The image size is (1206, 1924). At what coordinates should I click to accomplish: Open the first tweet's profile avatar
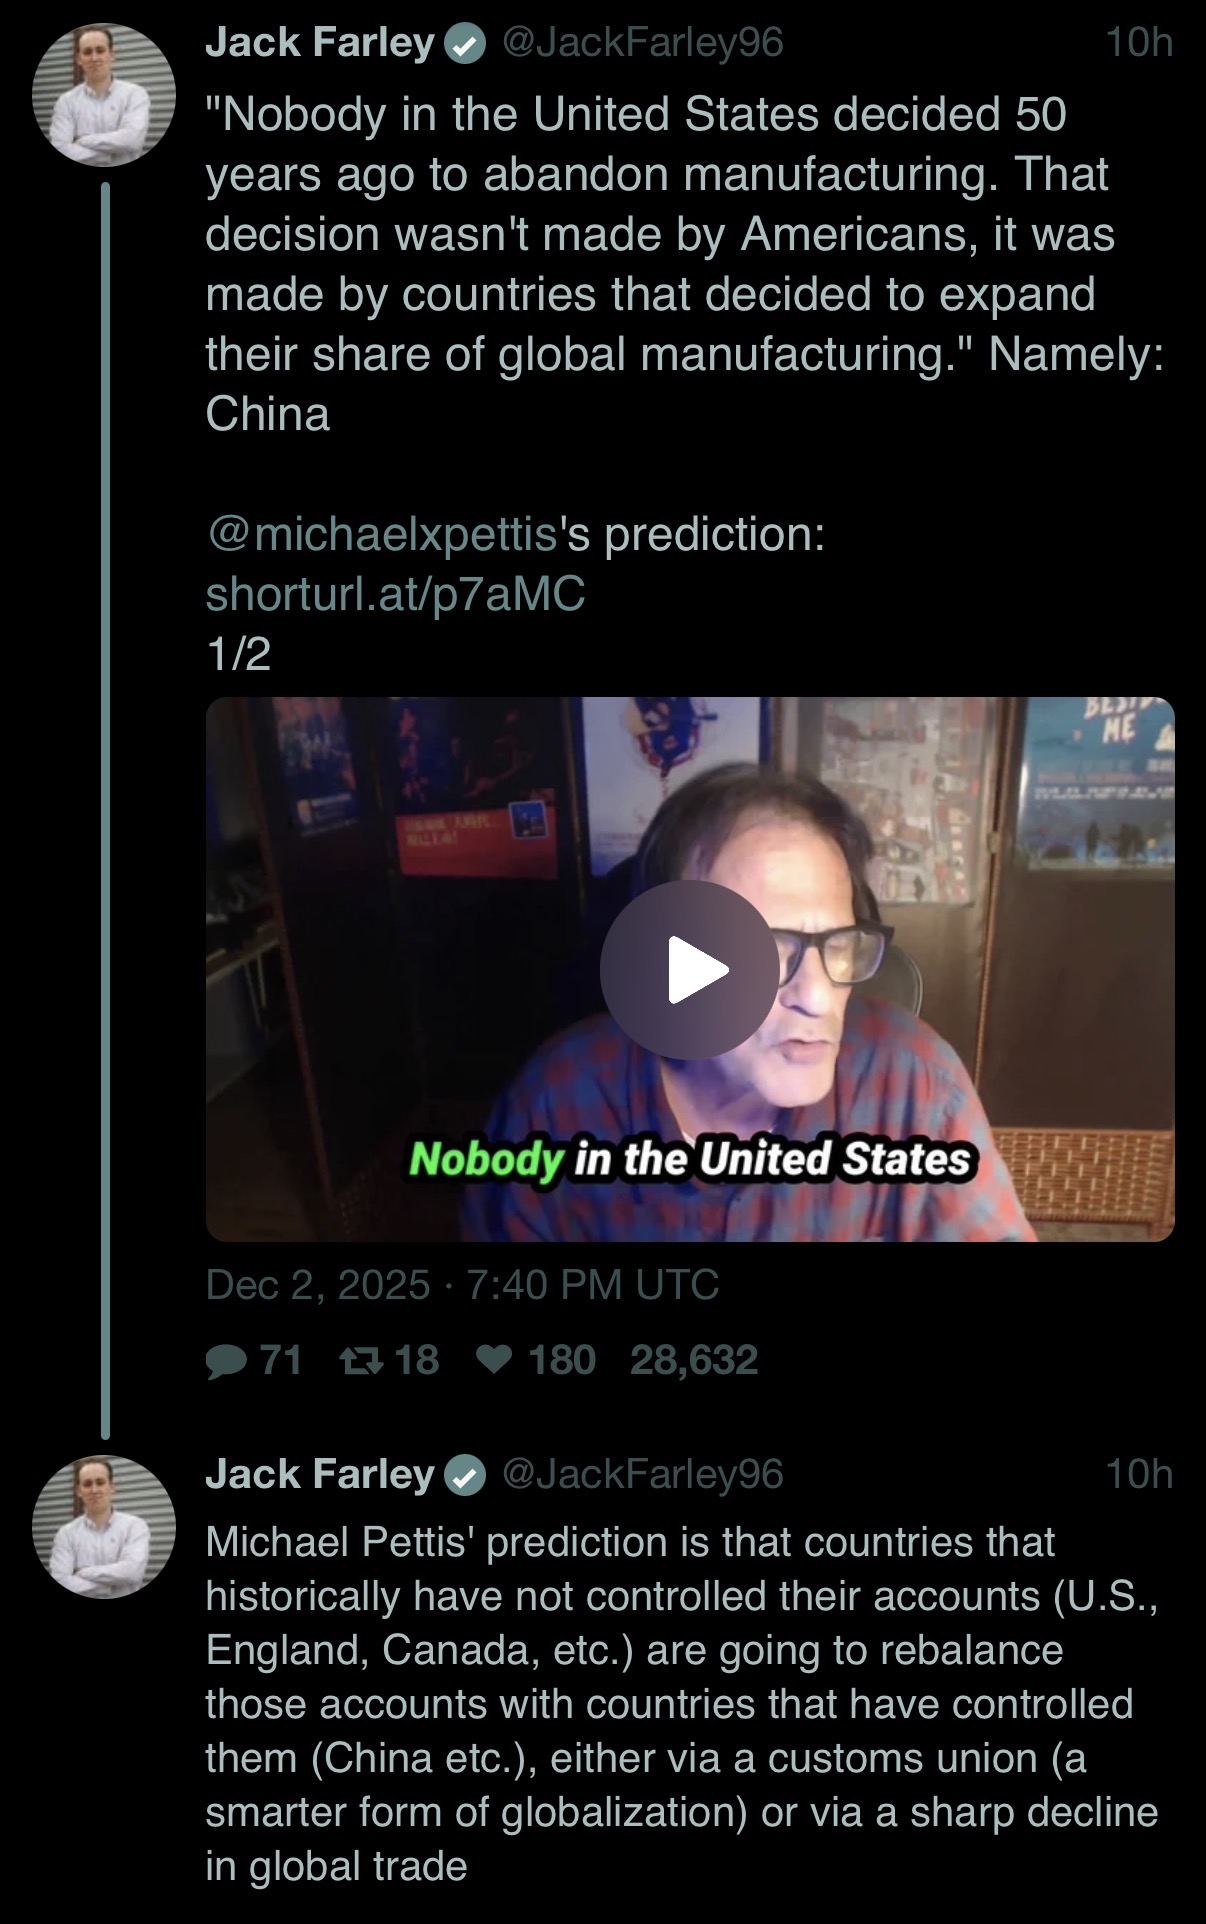(x=104, y=95)
